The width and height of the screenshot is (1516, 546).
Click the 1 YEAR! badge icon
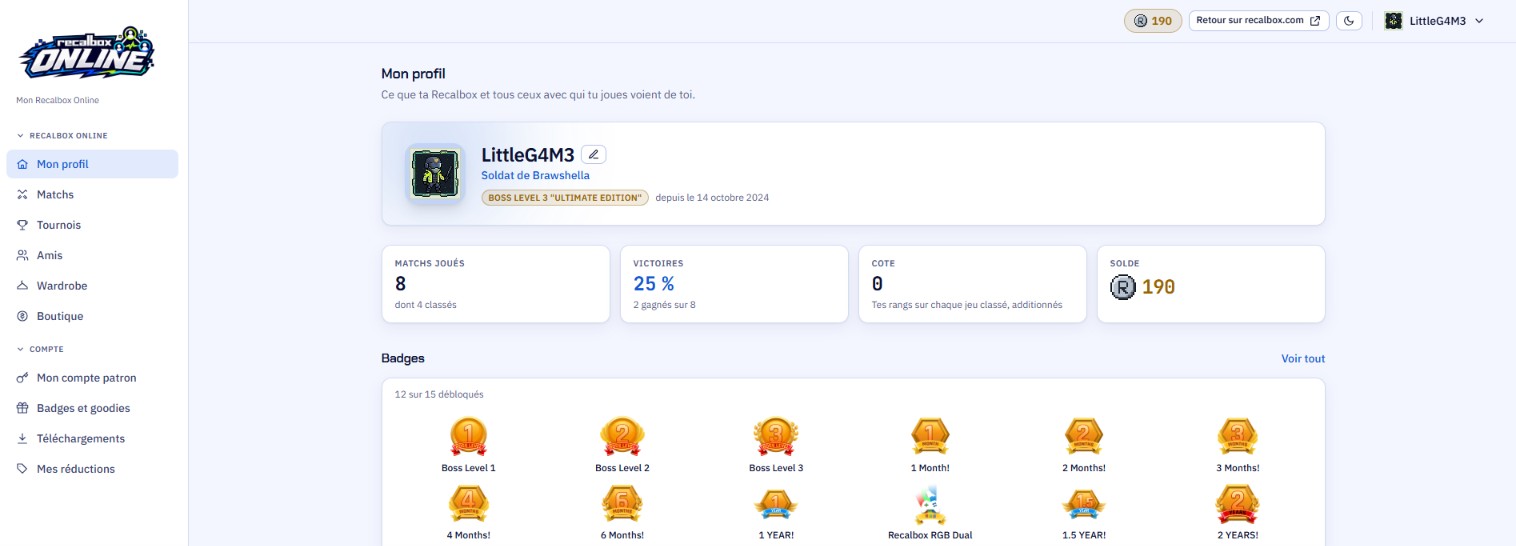coord(776,505)
